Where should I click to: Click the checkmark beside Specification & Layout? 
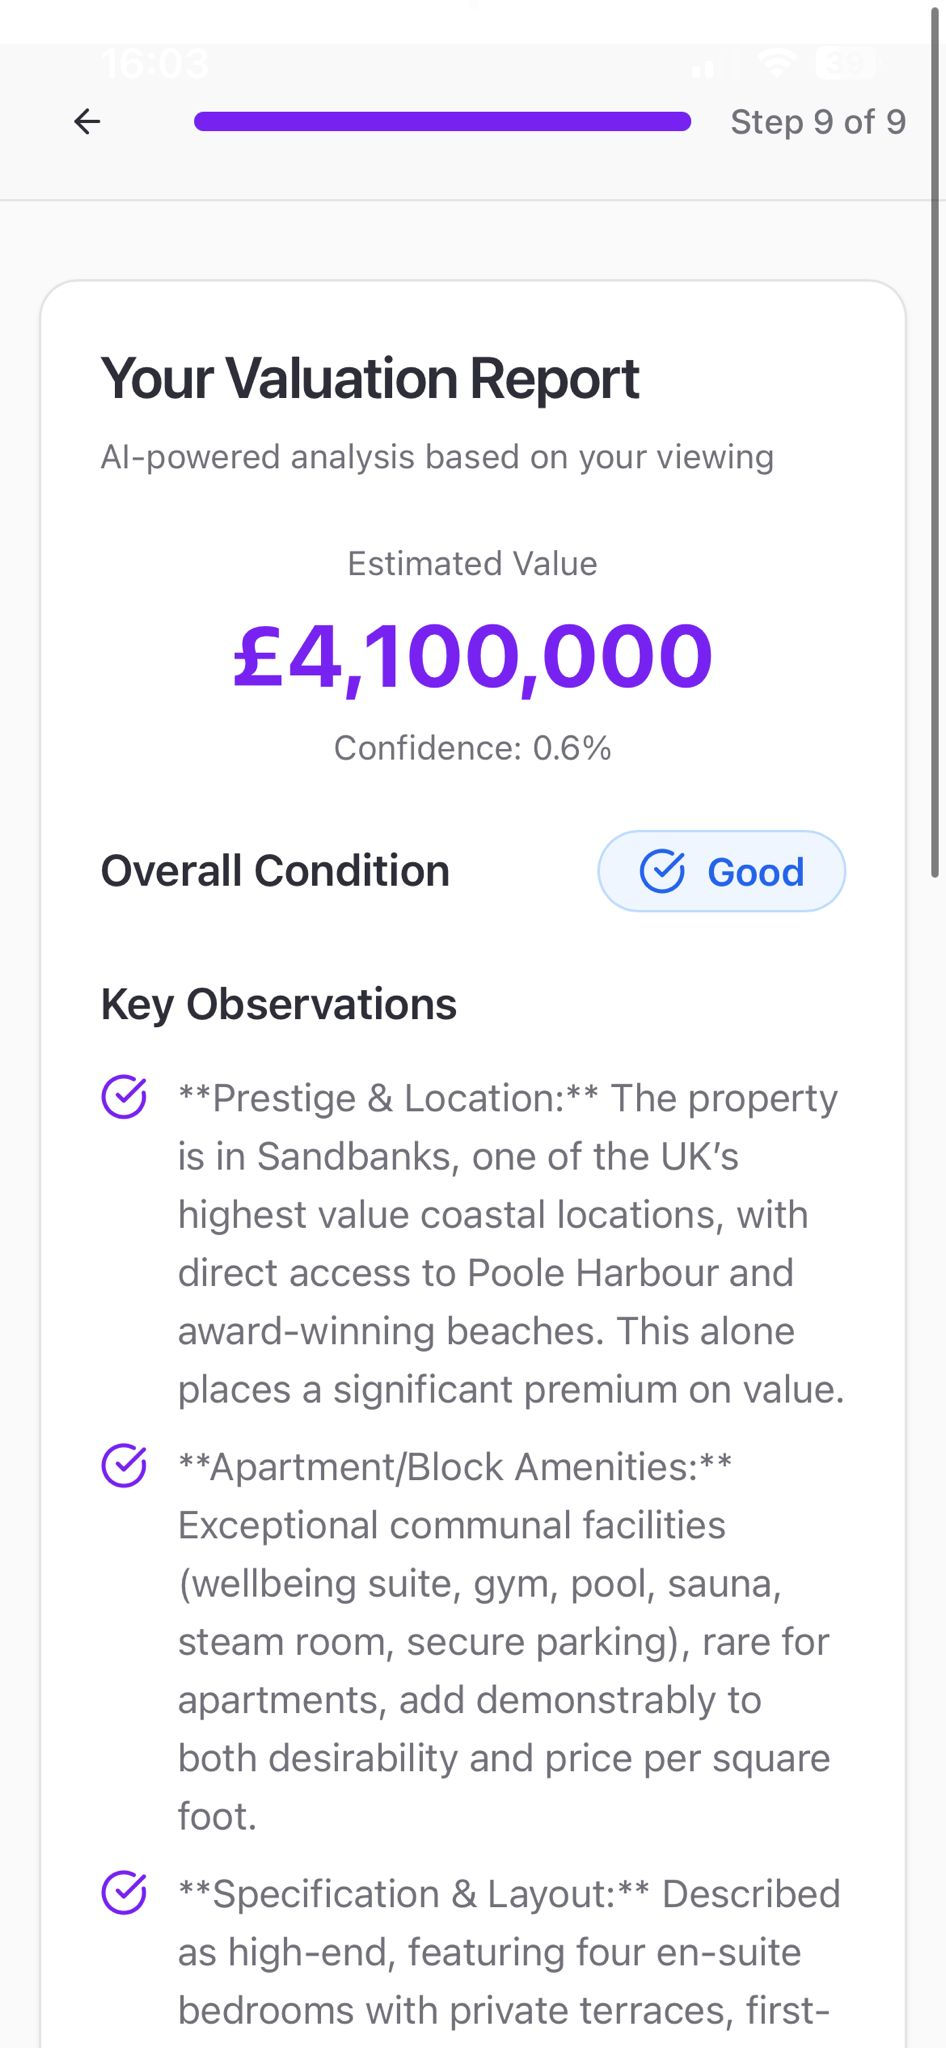pyautogui.click(x=124, y=1893)
